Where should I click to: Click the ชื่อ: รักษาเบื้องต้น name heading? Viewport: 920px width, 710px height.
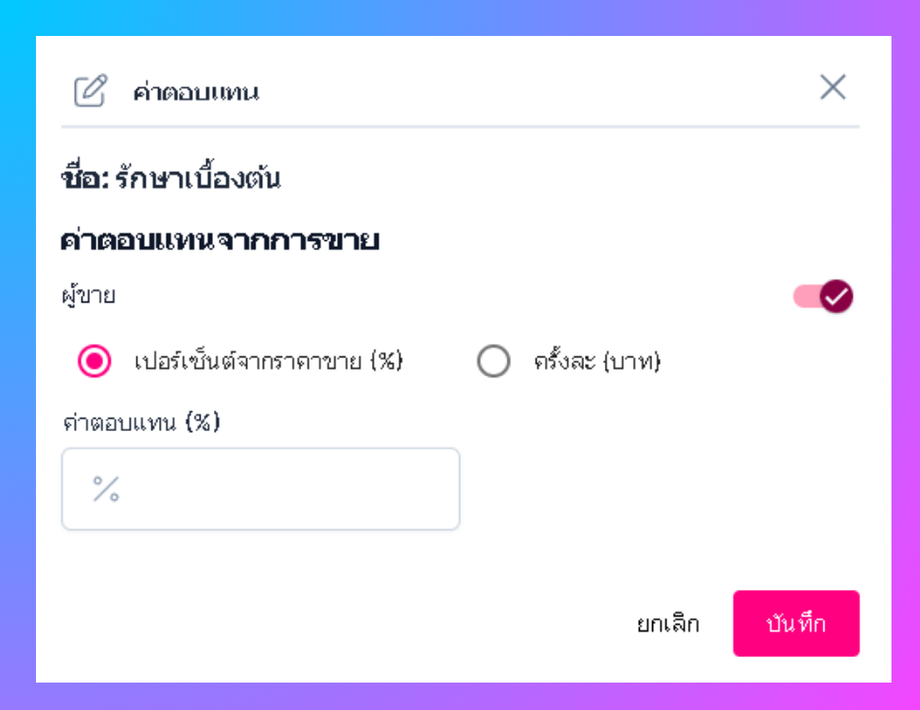pos(170,179)
